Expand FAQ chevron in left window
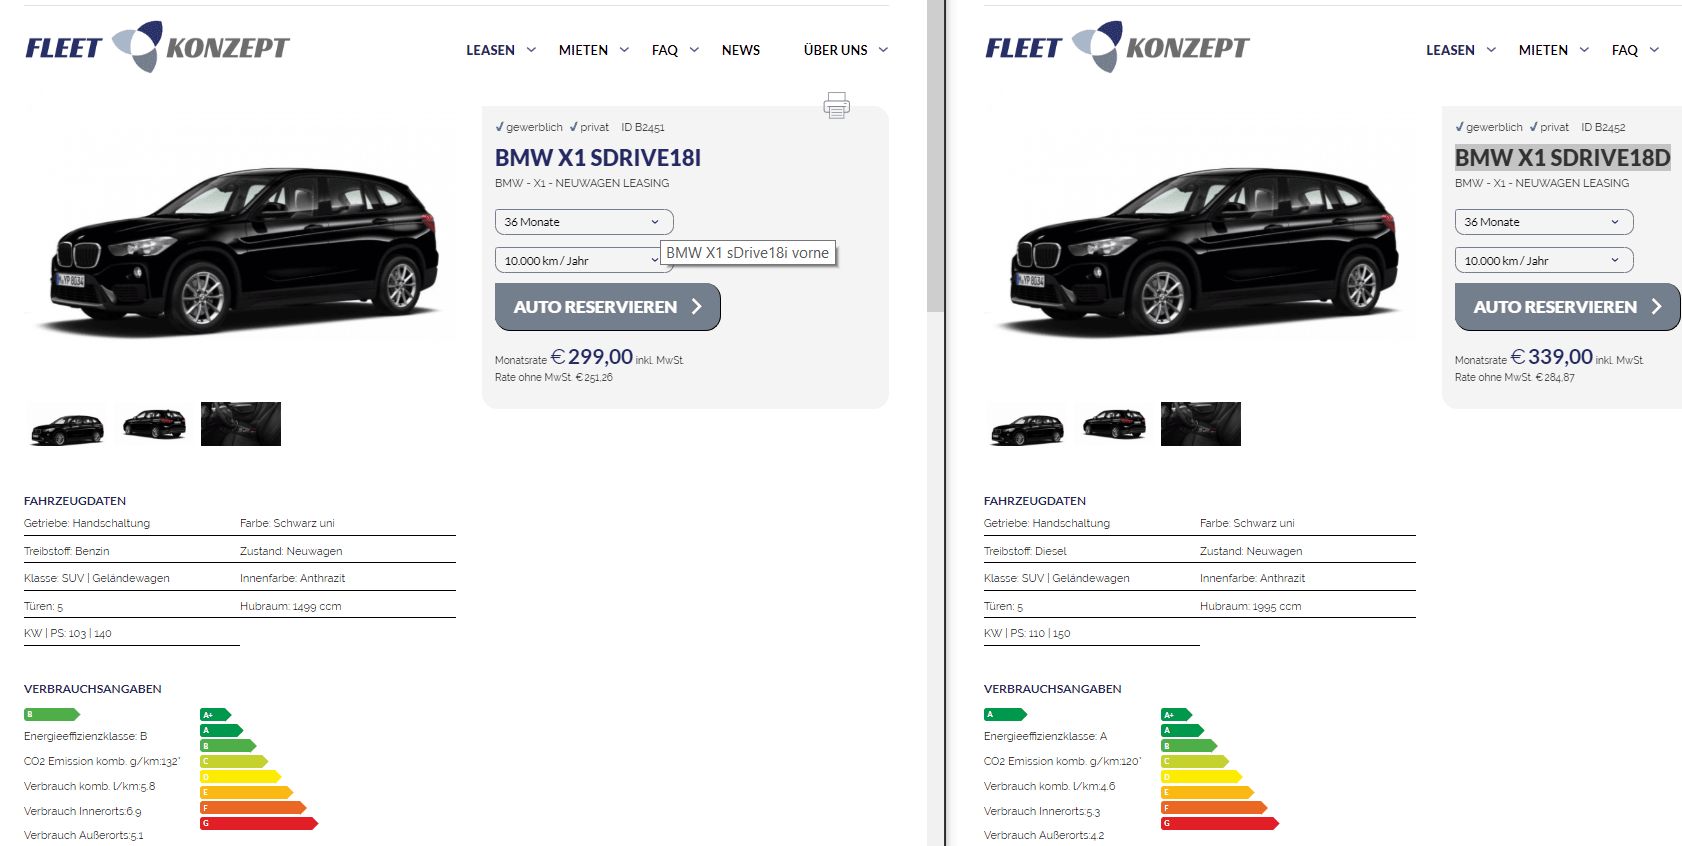The image size is (1682, 846). click(x=694, y=50)
